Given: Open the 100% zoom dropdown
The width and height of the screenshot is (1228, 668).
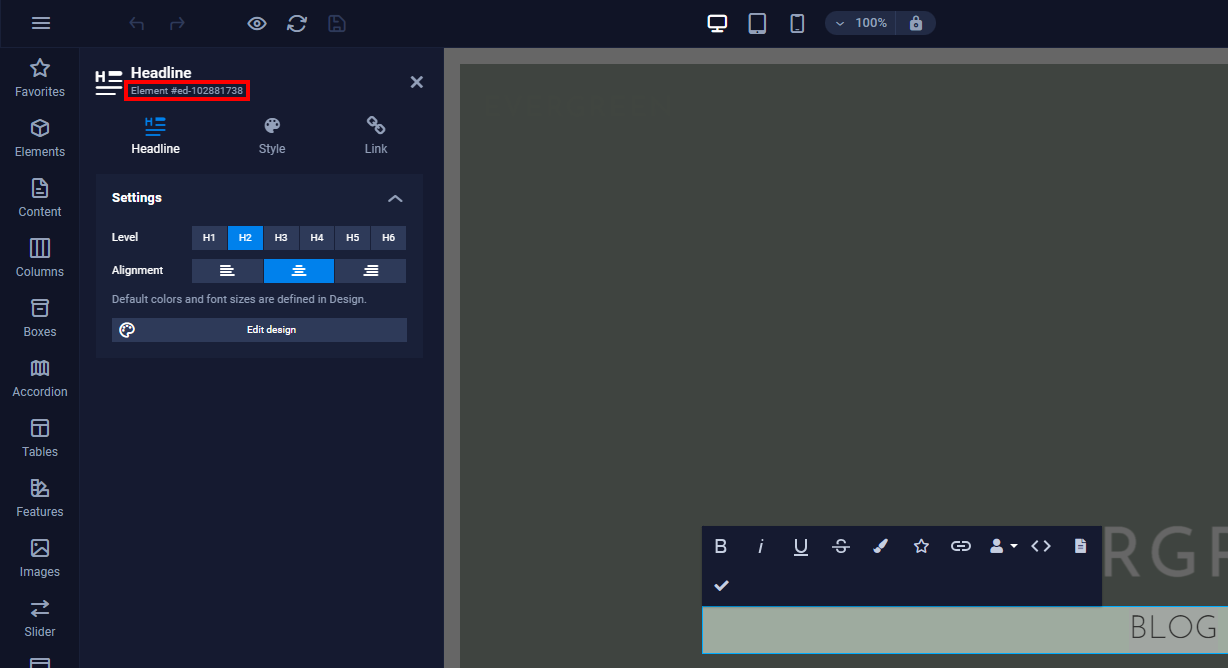Looking at the screenshot, I should pos(860,23).
